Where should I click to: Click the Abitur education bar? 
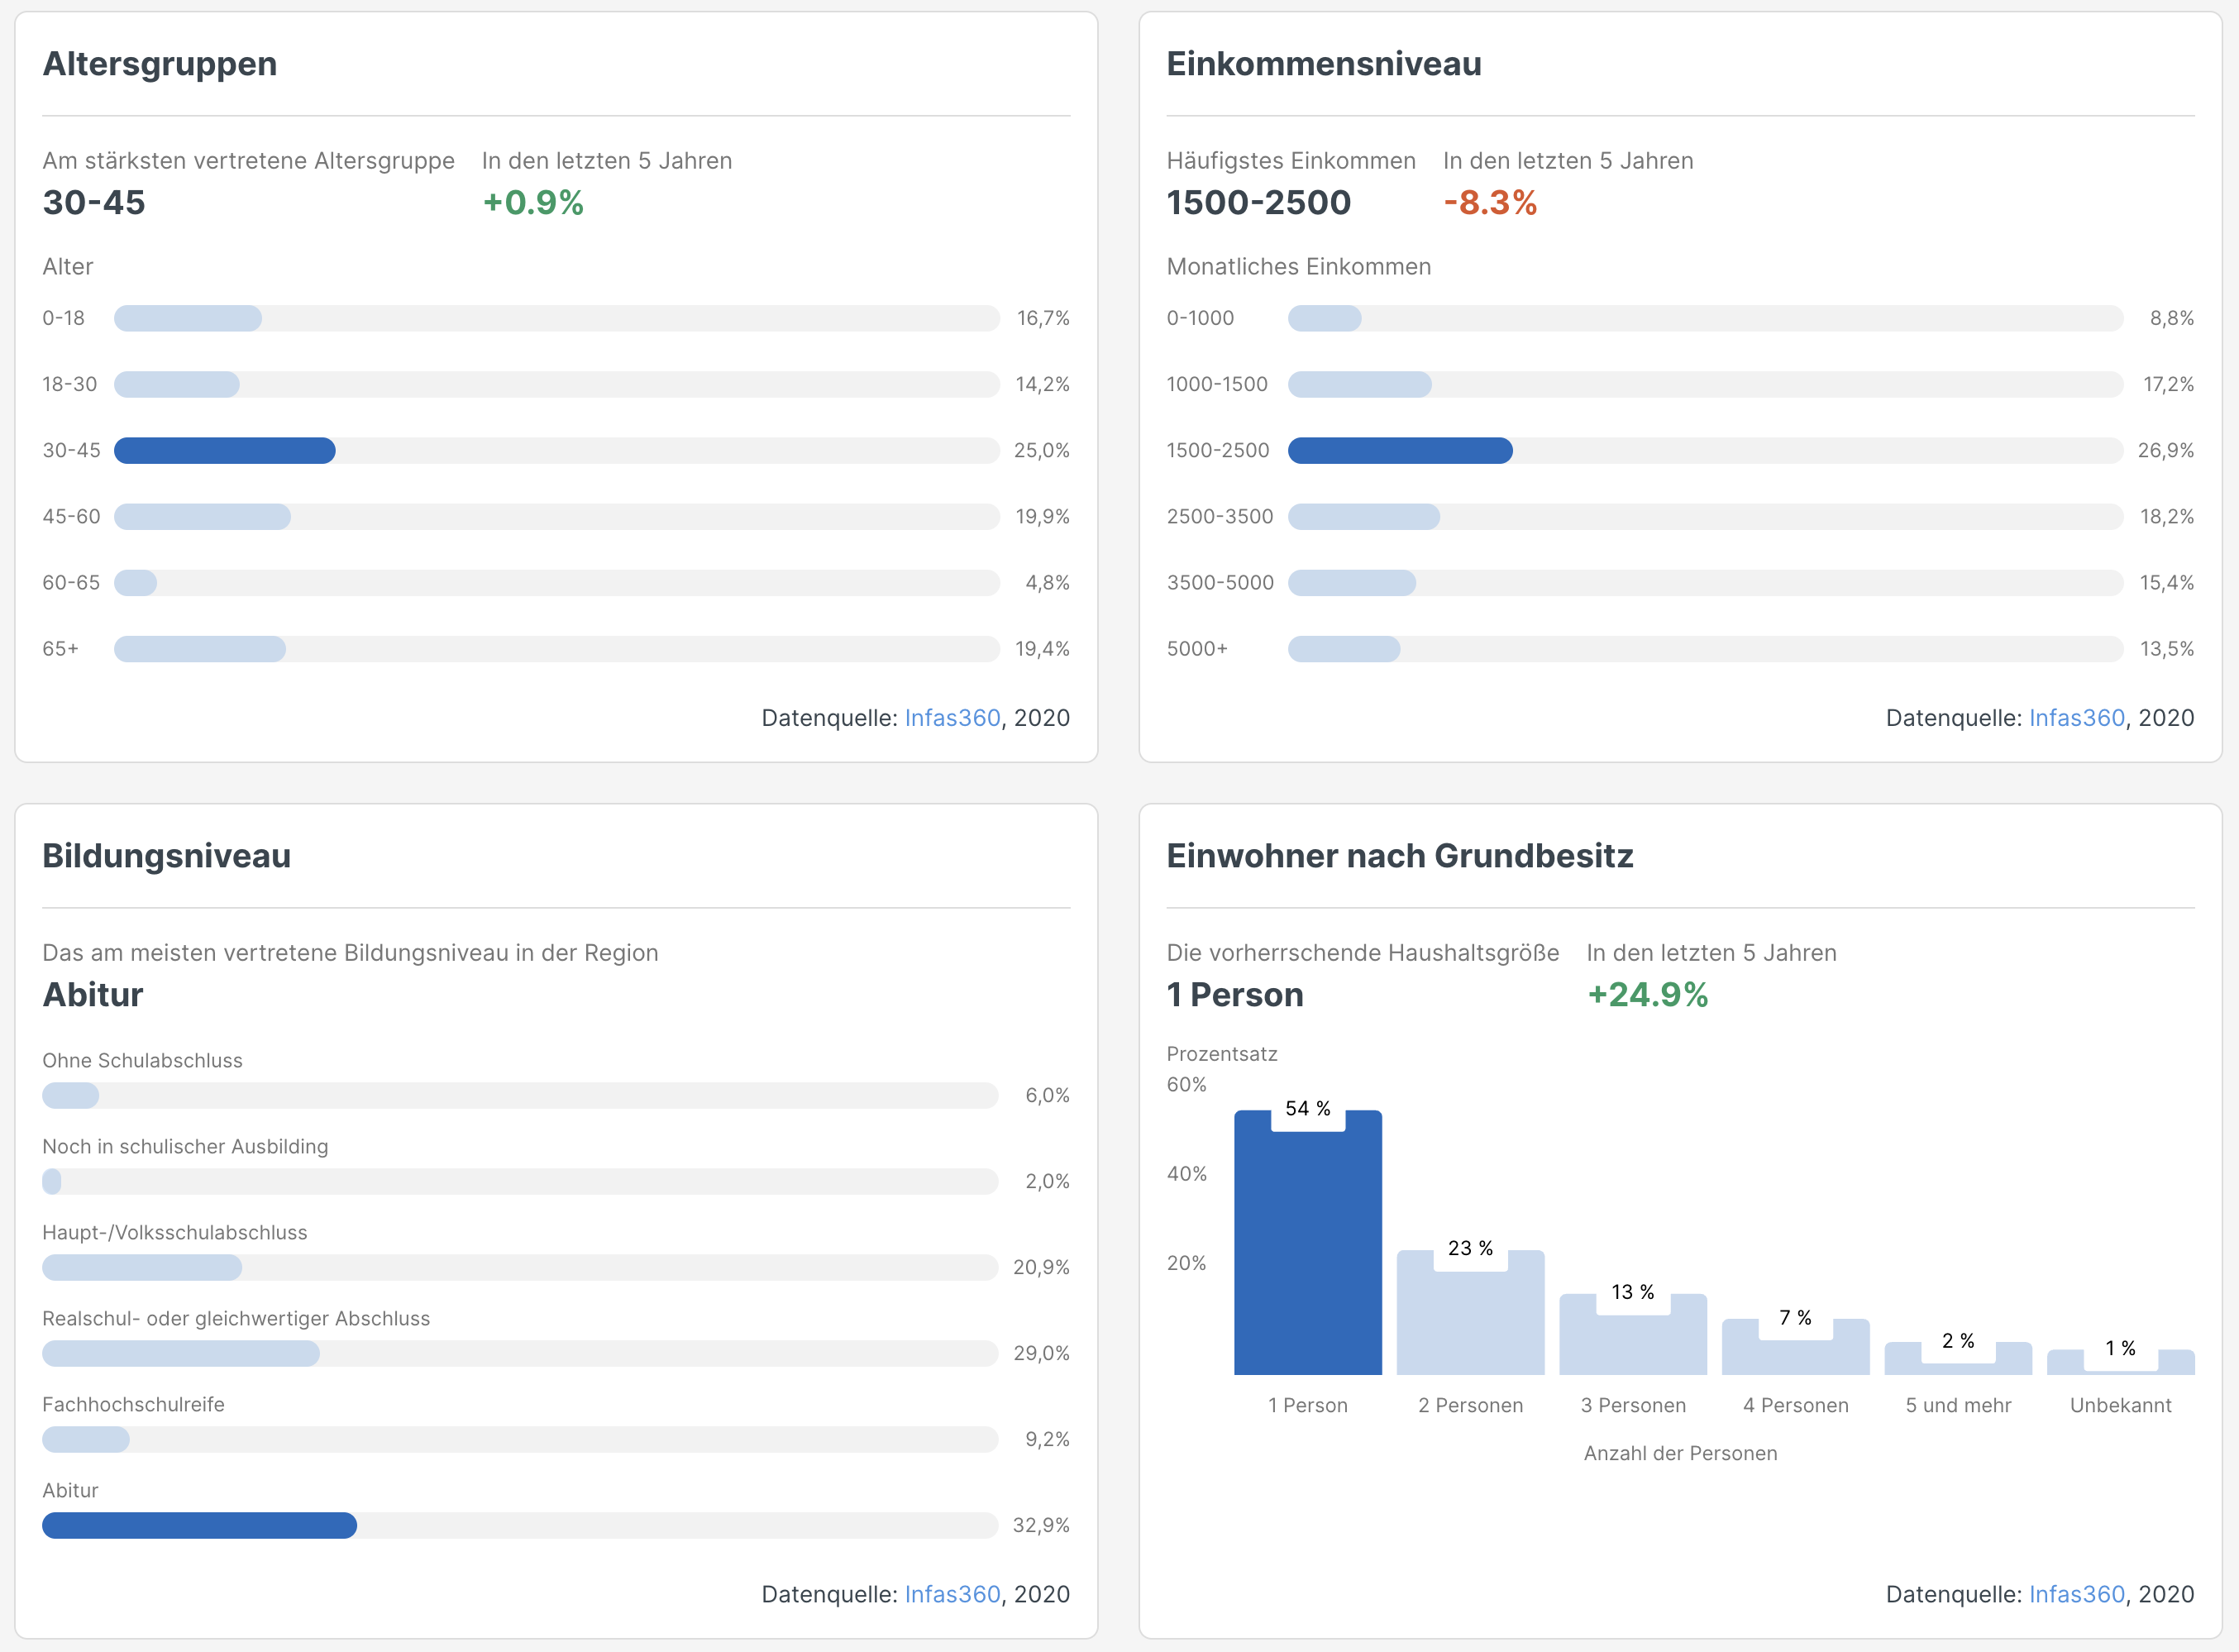tap(199, 1525)
